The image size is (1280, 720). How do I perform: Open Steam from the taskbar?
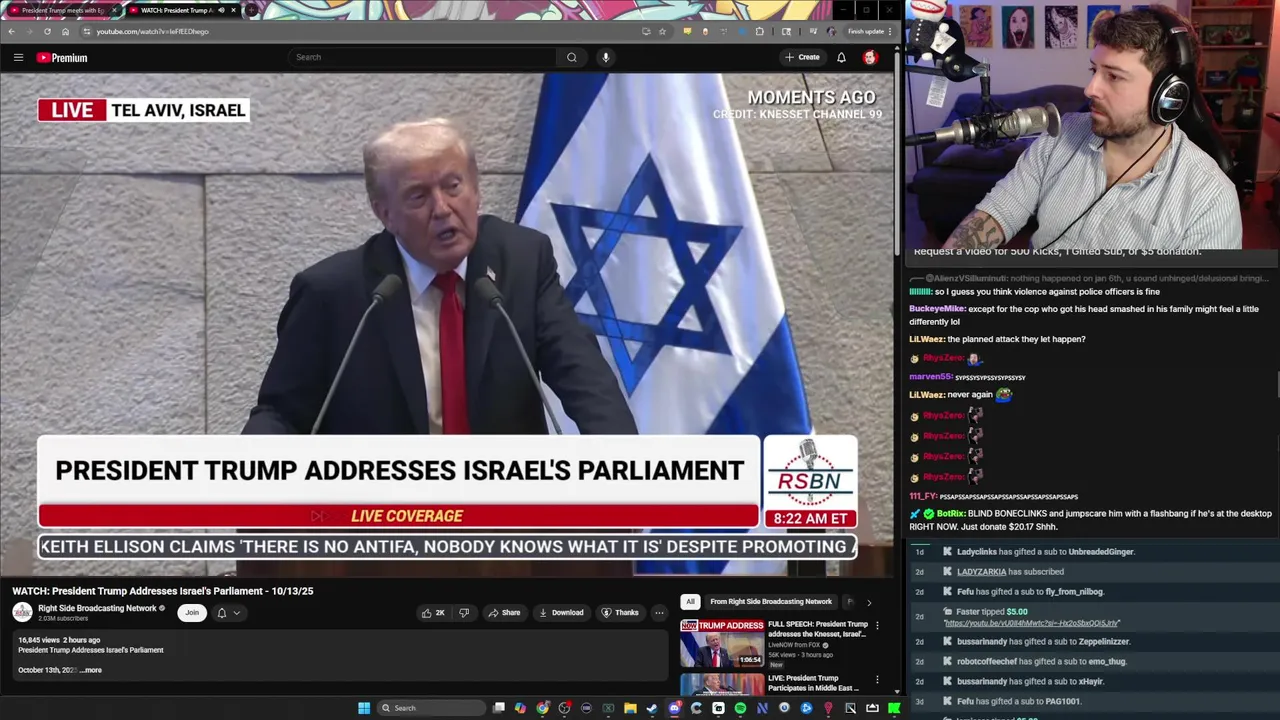click(652, 708)
